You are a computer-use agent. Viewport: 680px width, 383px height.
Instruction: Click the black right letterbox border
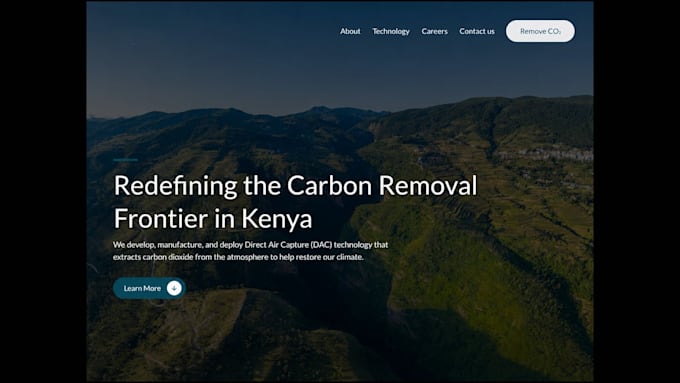point(637,191)
